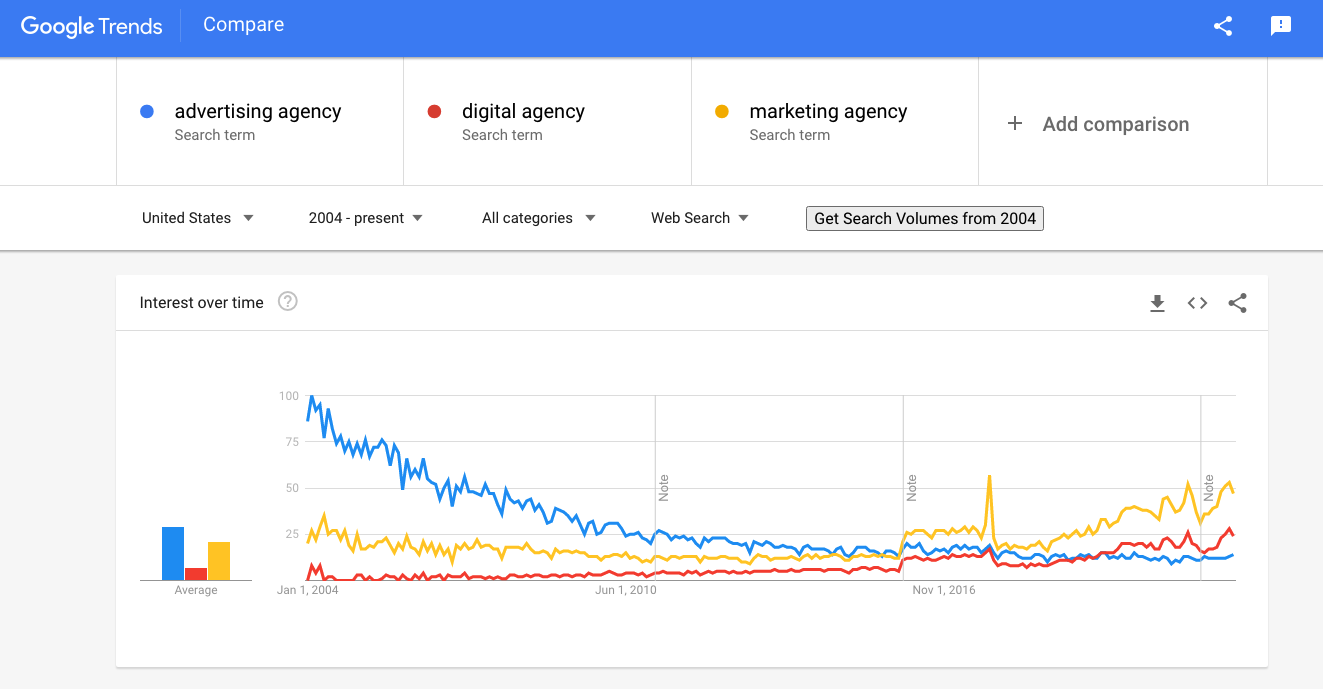Download the Interest over time chart data
The image size is (1323, 689).
coord(1157,303)
